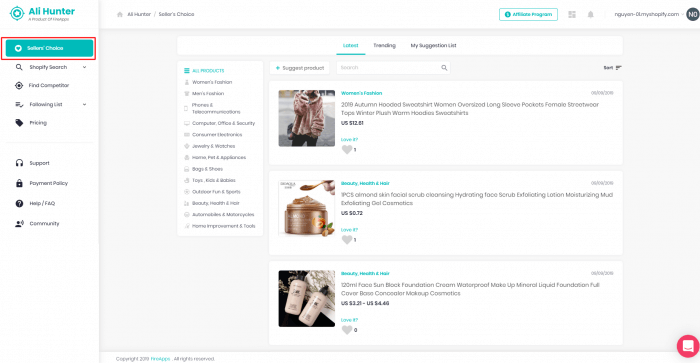The width and height of the screenshot is (700, 363).
Task: Open the 1PCS almond skin facial scrub title
Action: 477,199
